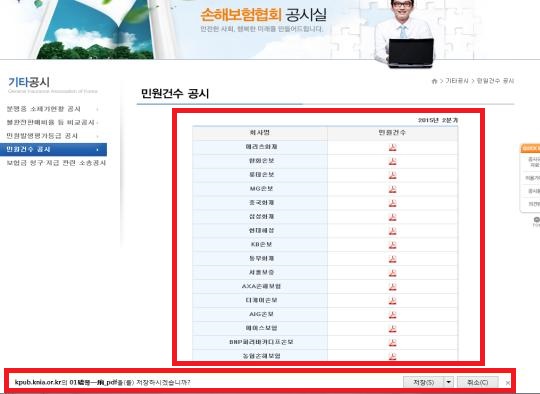Open the BNP파리바카디프손보 PDF icon
This screenshot has width=540, height=394.
392,343
